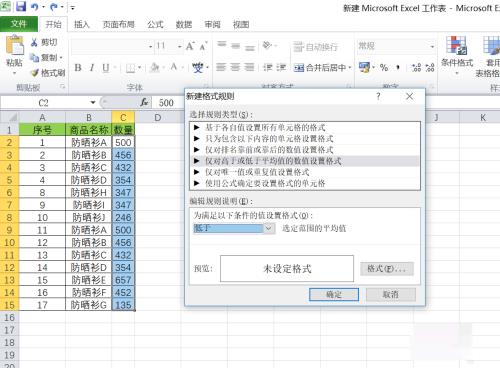Open the 低于 condition dropdown
Image resolution: width=500 pixels, height=368 pixels.
tap(269, 228)
